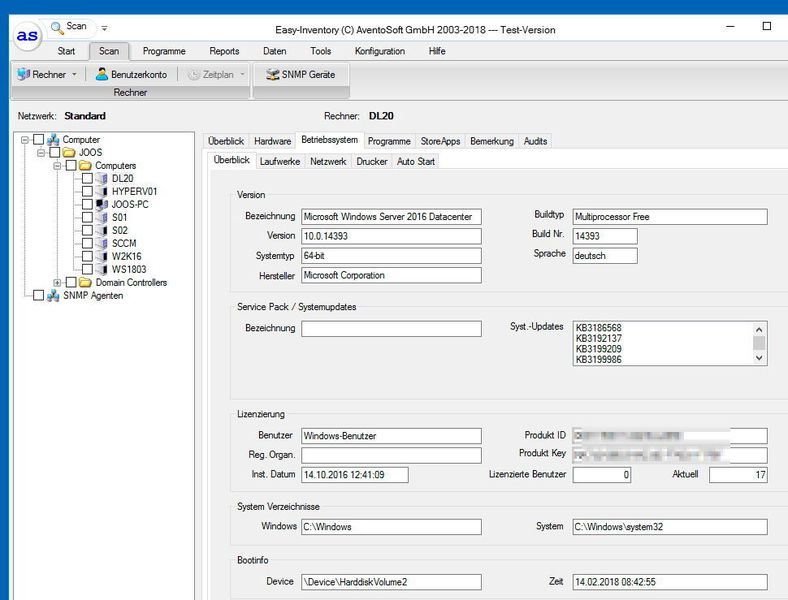The height and width of the screenshot is (600, 788).
Task: Tick the HYPERV01 checkbox
Action: point(87,191)
